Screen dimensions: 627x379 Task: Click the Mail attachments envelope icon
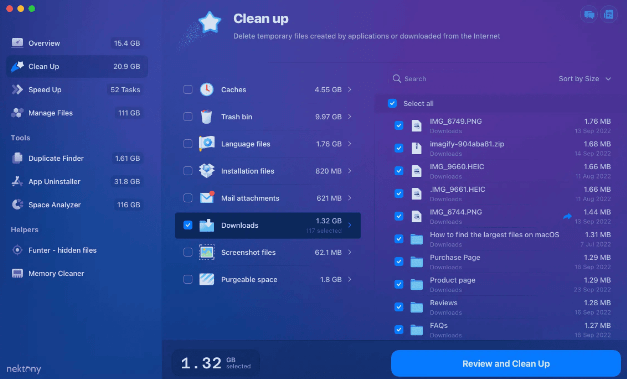(207, 197)
